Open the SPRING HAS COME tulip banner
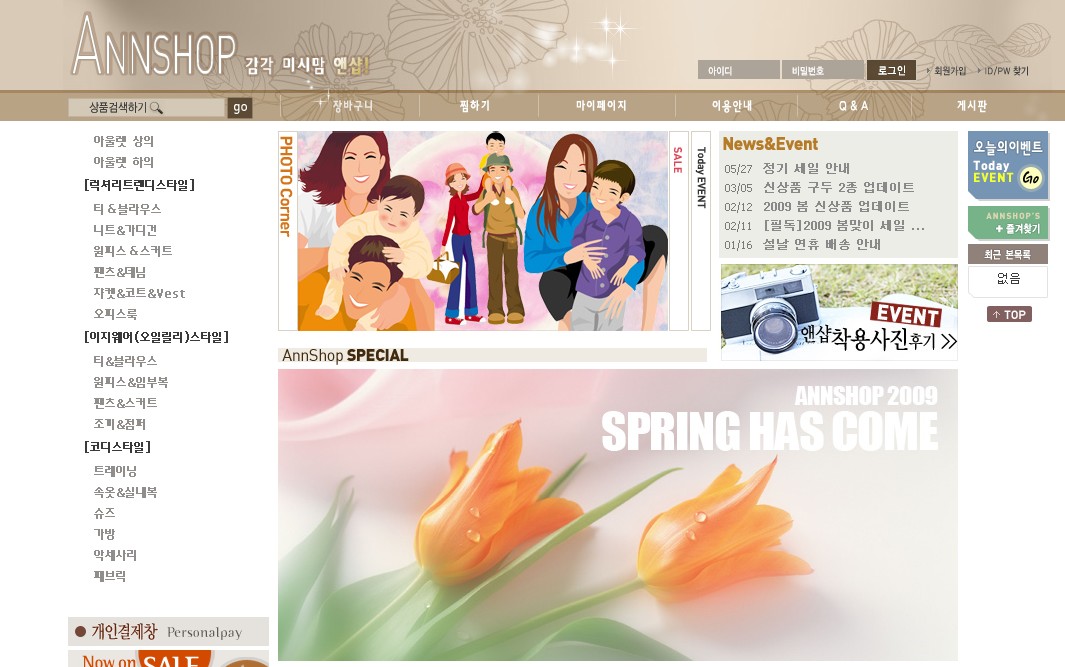Screen dimensions: 1065x667 pos(618,515)
